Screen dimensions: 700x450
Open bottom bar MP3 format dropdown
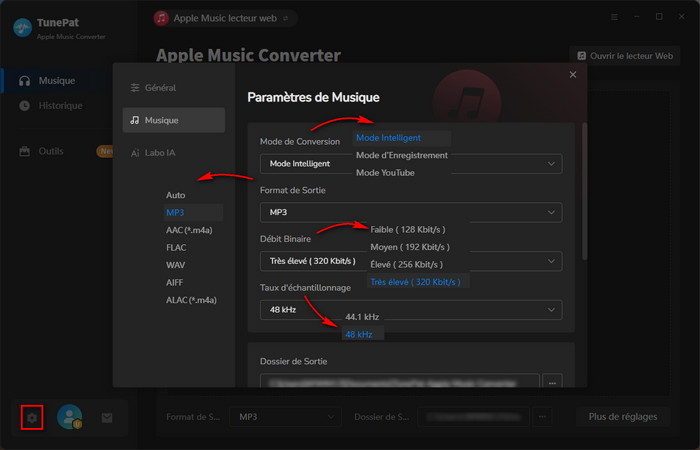[x=285, y=417]
